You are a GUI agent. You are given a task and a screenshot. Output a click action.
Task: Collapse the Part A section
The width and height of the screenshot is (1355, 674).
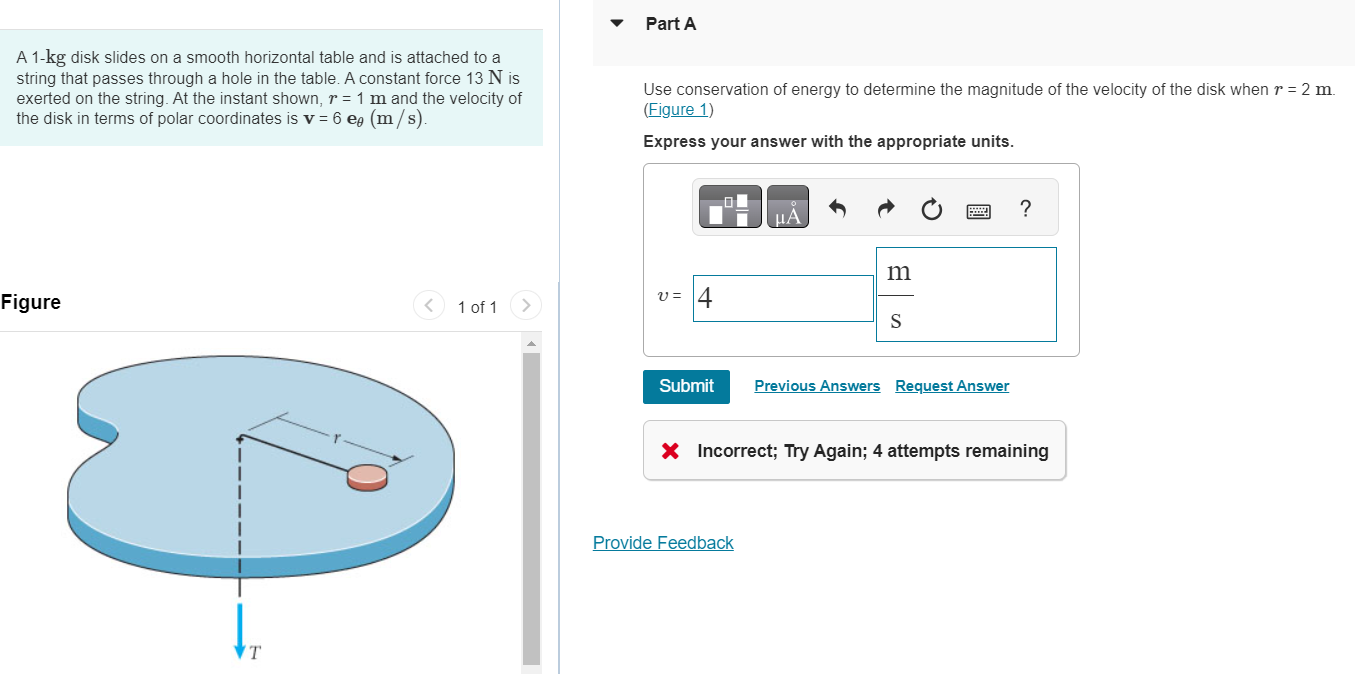tap(616, 22)
